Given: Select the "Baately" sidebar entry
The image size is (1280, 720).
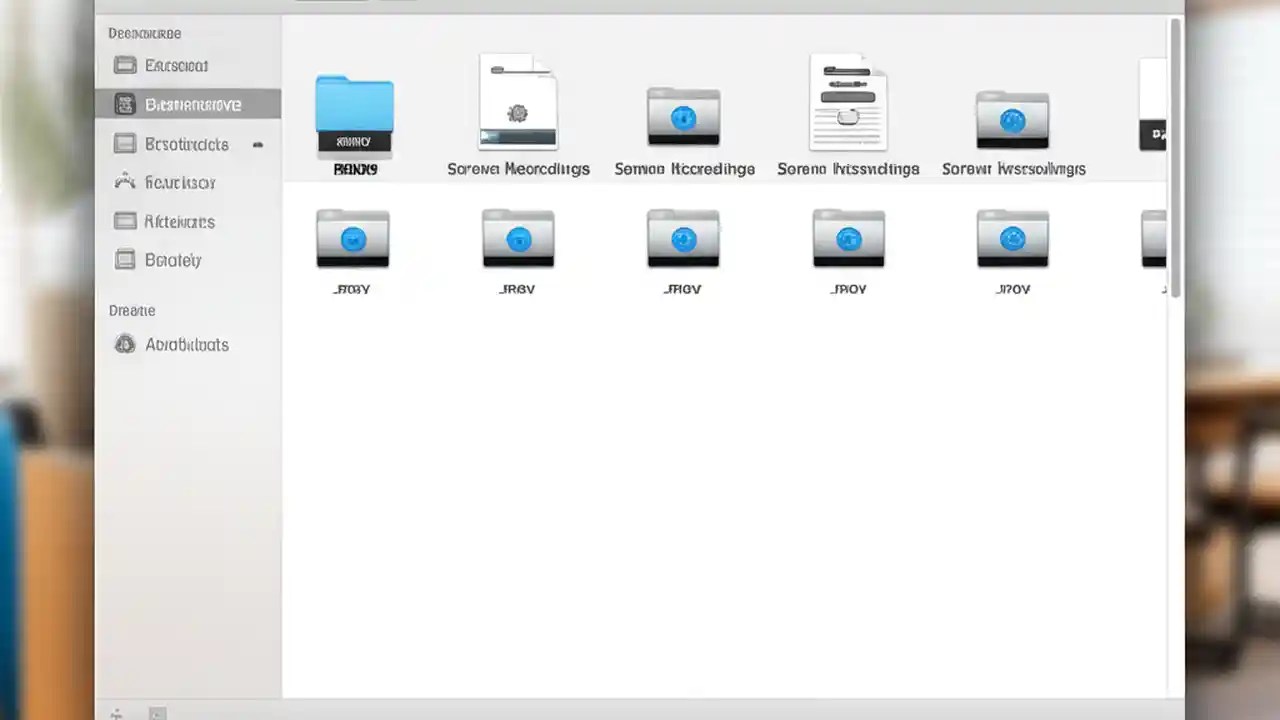Looking at the screenshot, I should pyautogui.click(x=173, y=260).
